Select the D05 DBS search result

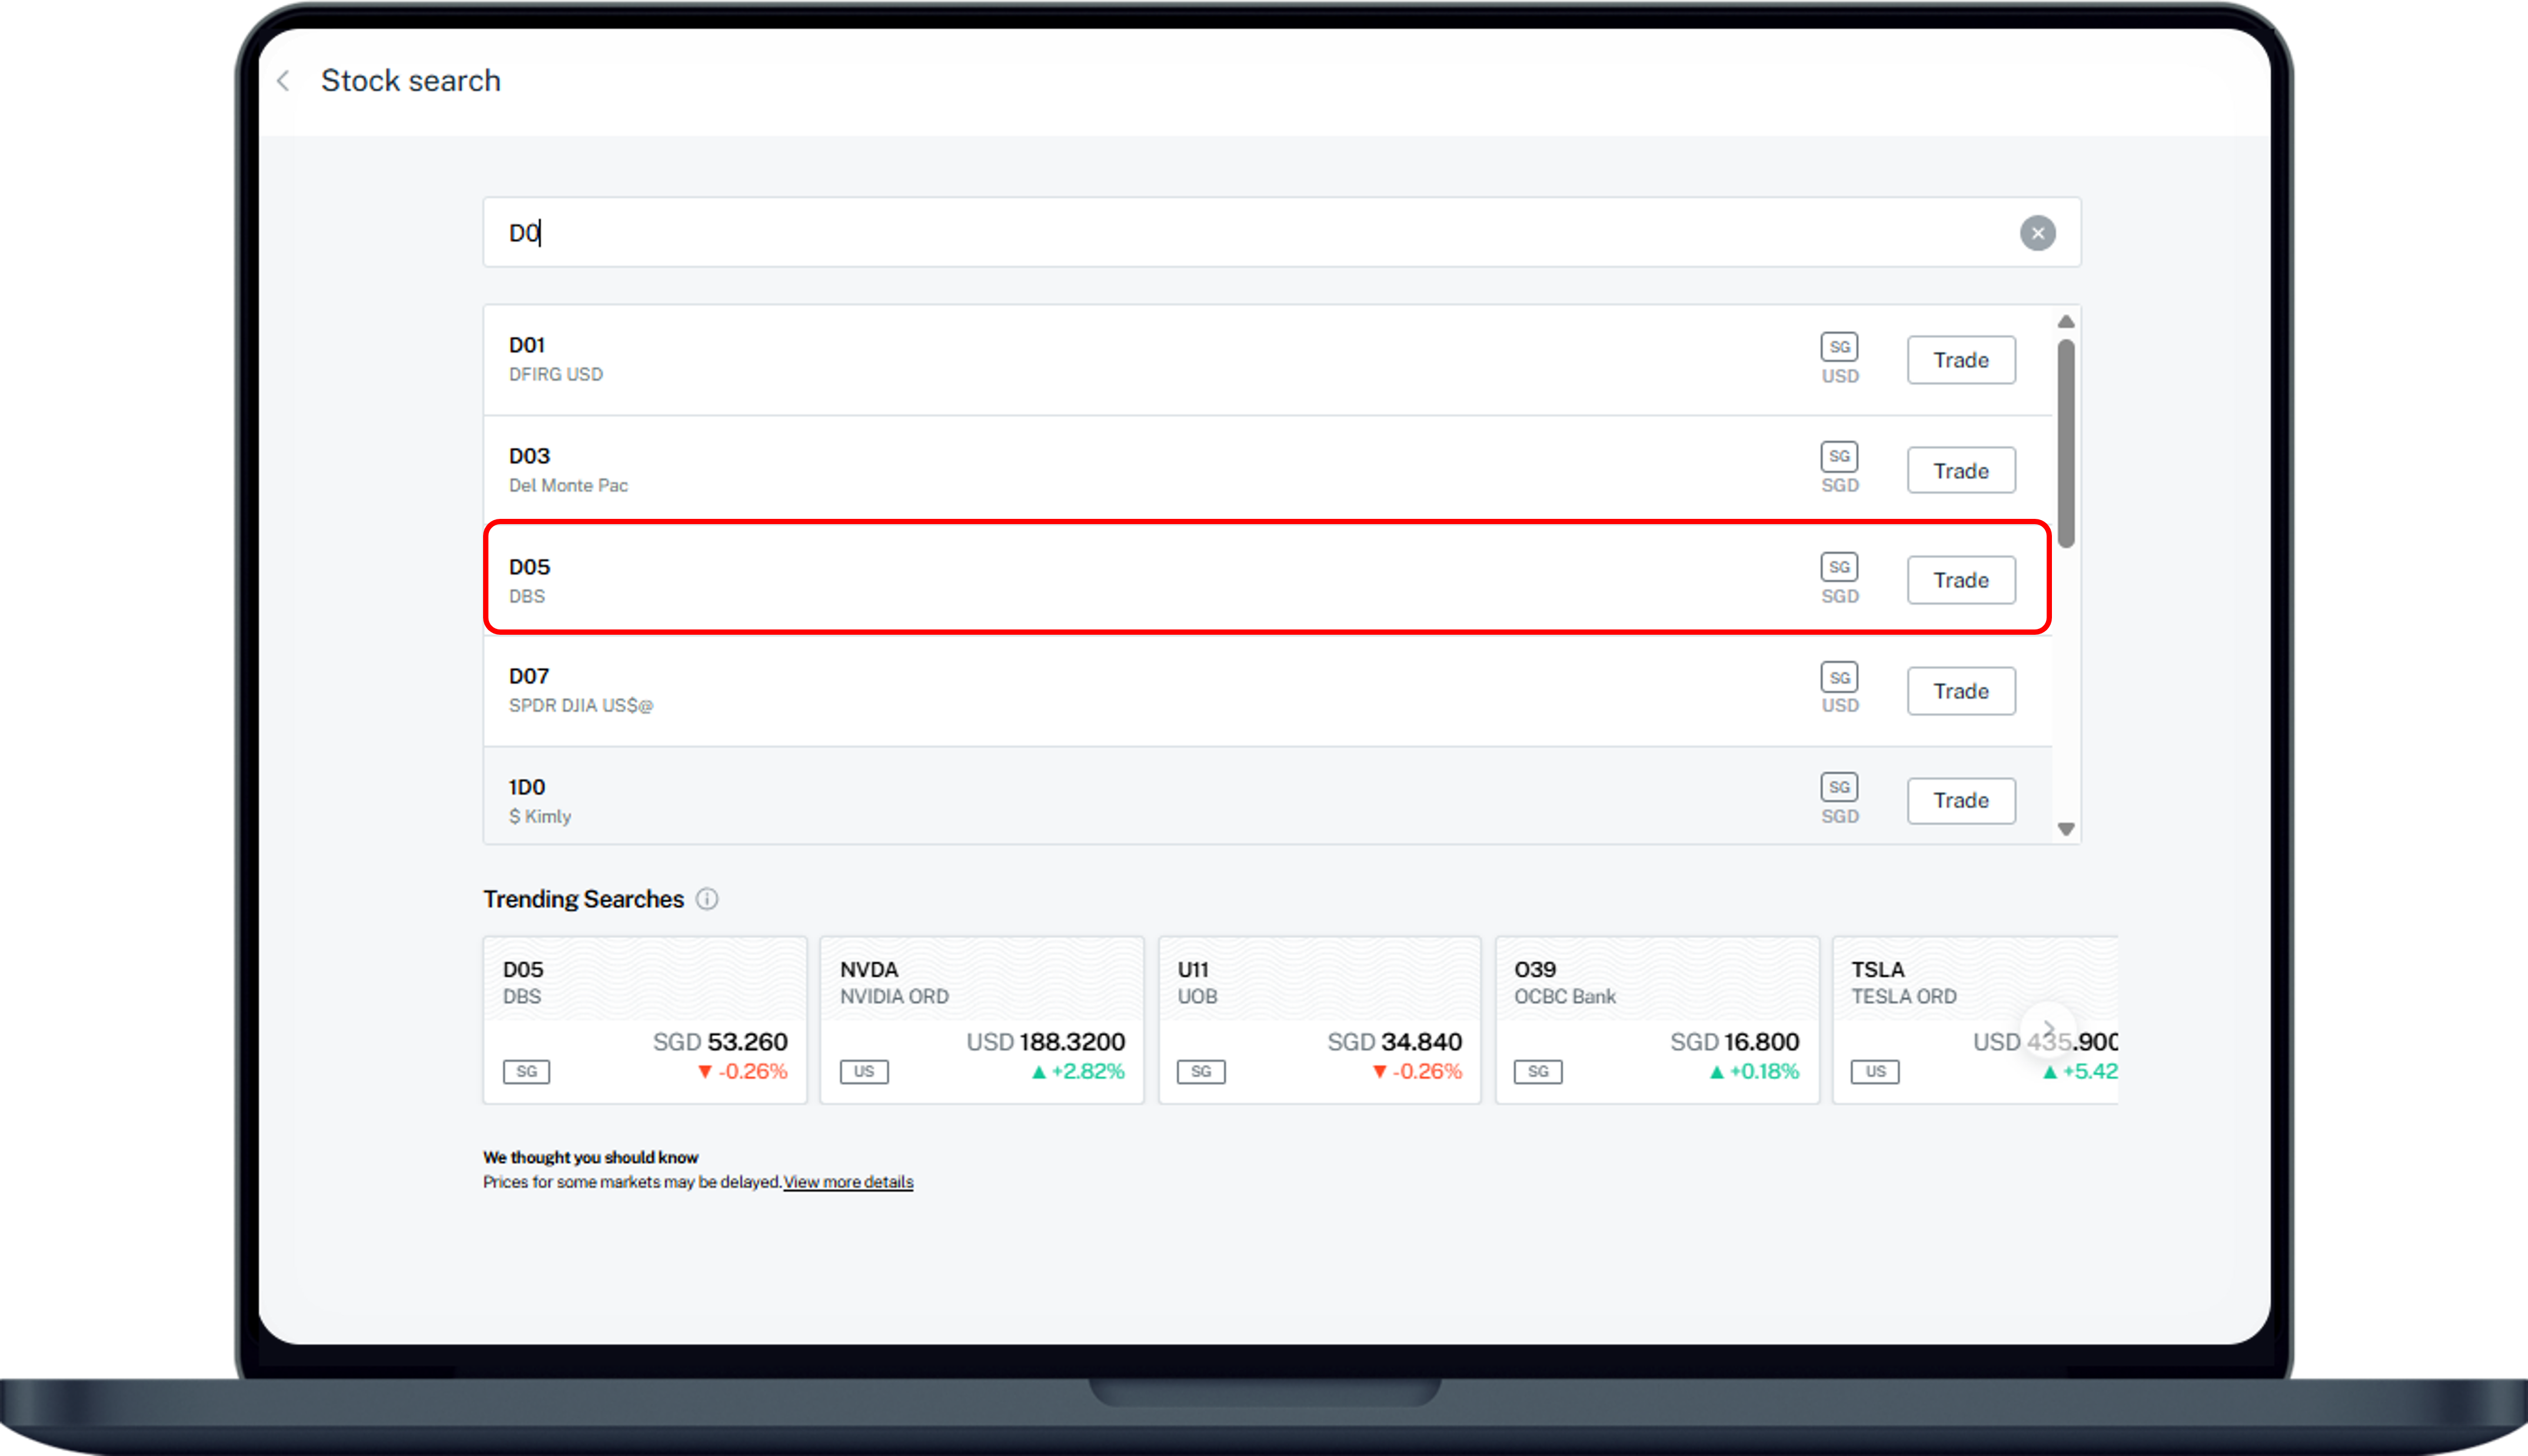[1100, 580]
